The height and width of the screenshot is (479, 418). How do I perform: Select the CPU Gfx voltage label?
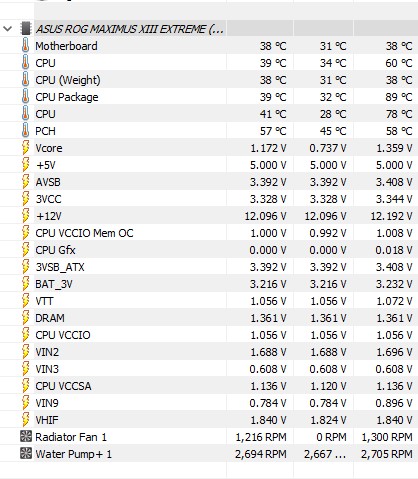pyautogui.click(x=55, y=250)
